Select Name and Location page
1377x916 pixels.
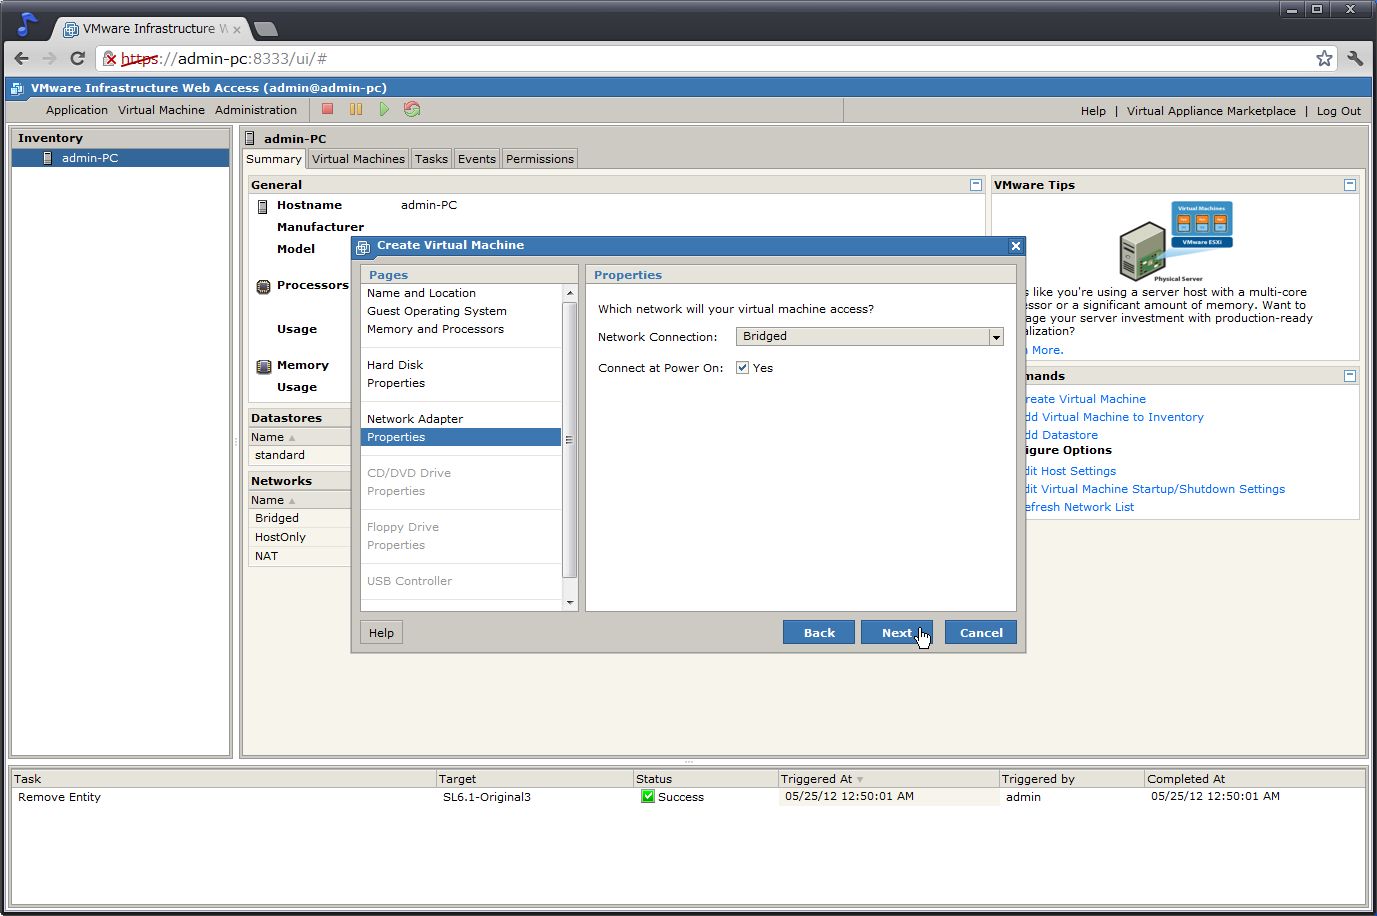[x=421, y=293]
